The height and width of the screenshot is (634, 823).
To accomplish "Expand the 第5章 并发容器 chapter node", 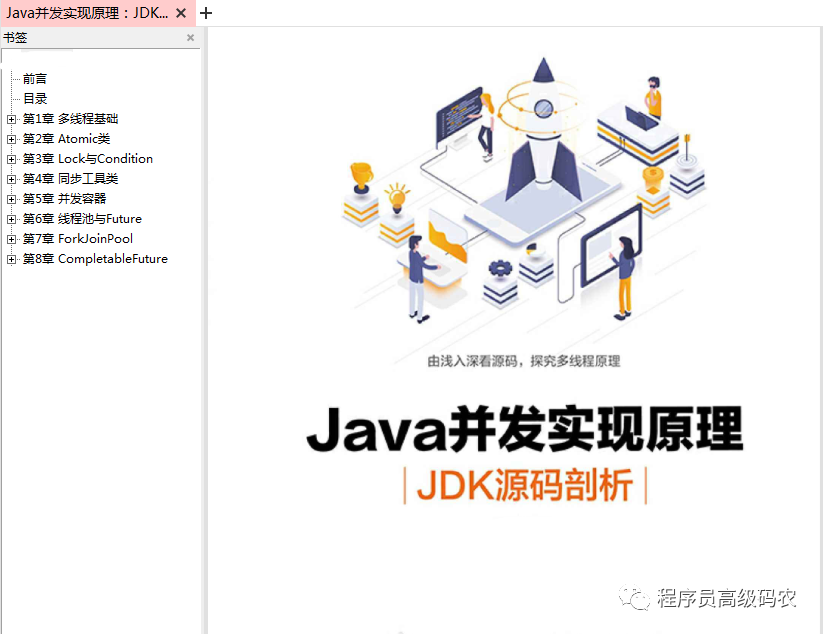I will 11,199.
